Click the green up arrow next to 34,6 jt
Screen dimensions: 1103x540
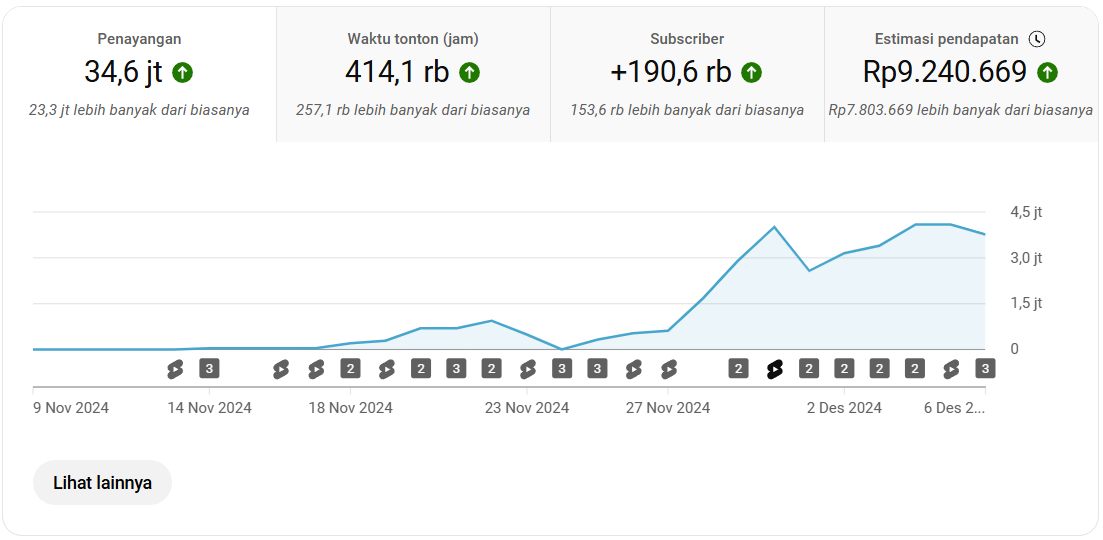pyautogui.click(x=182, y=73)
